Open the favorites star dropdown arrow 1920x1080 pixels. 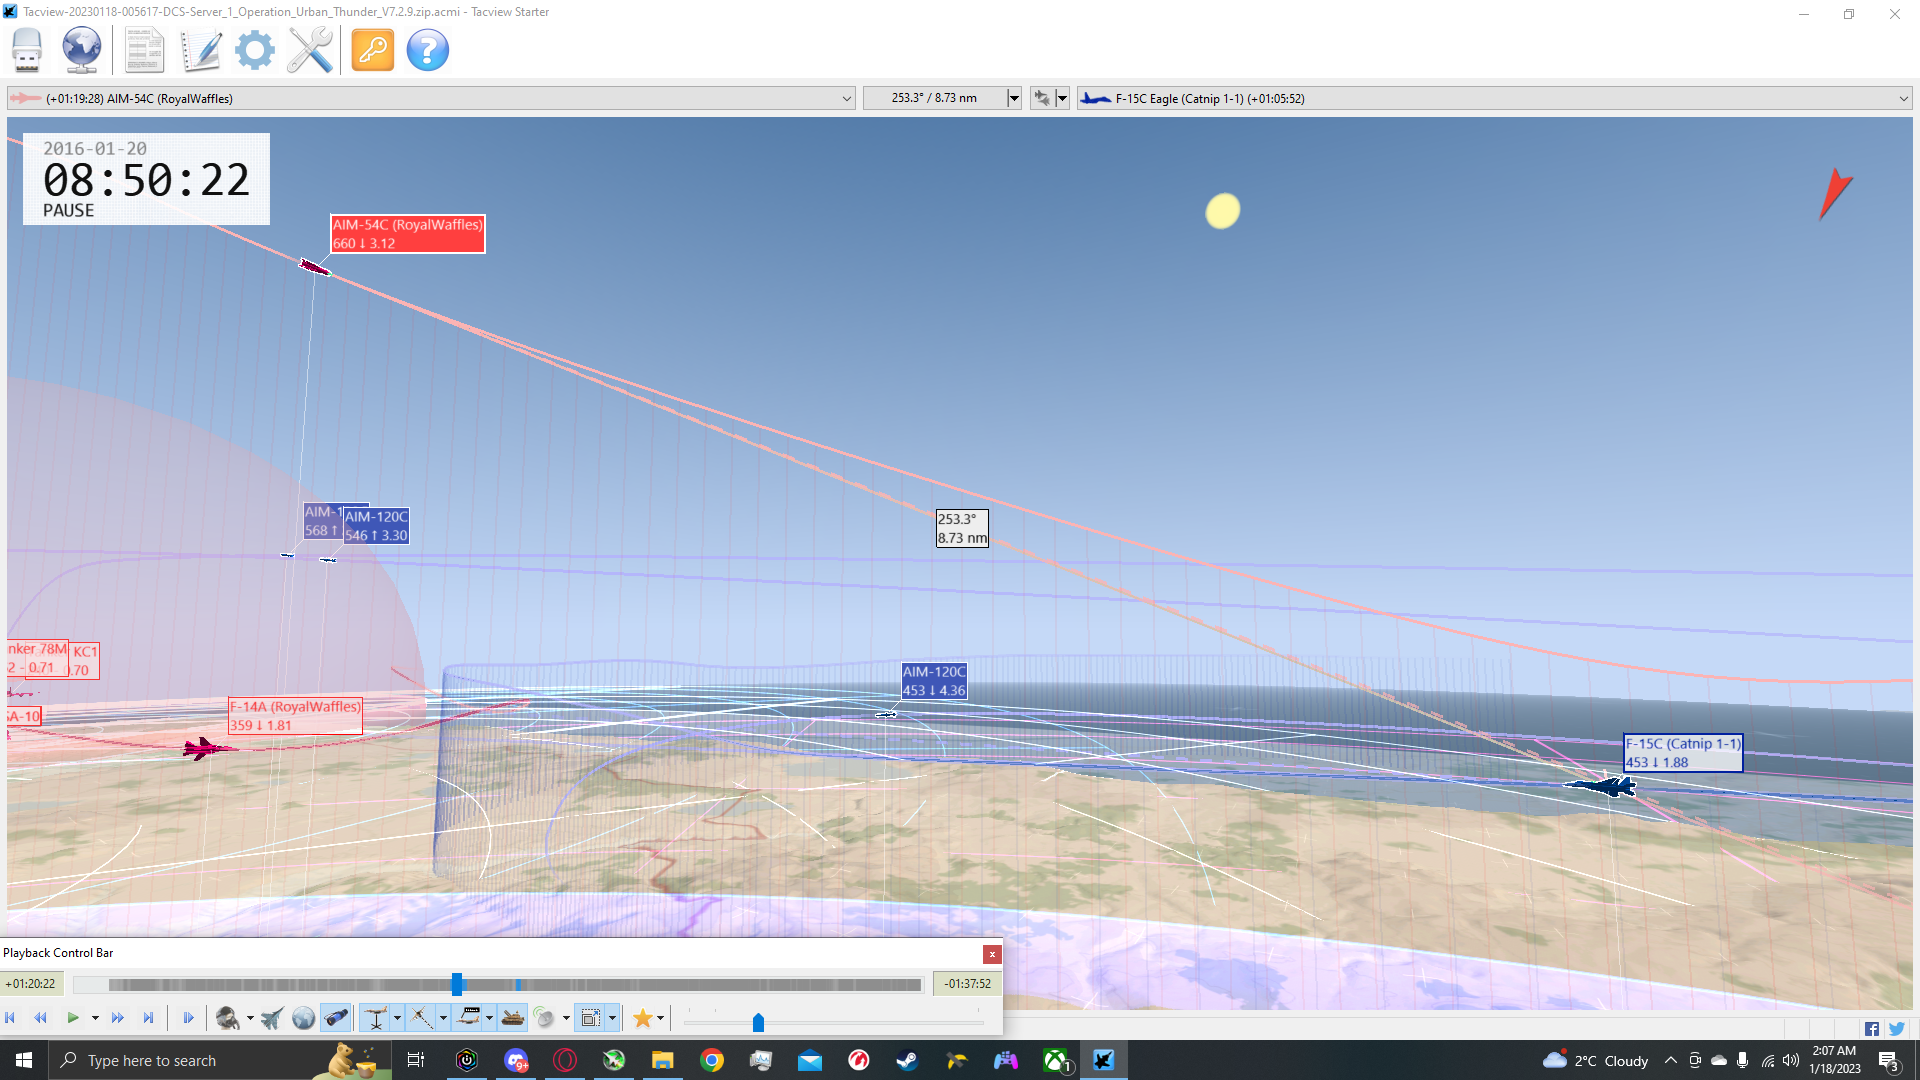pyautogui.click(x=660, y=1018)
